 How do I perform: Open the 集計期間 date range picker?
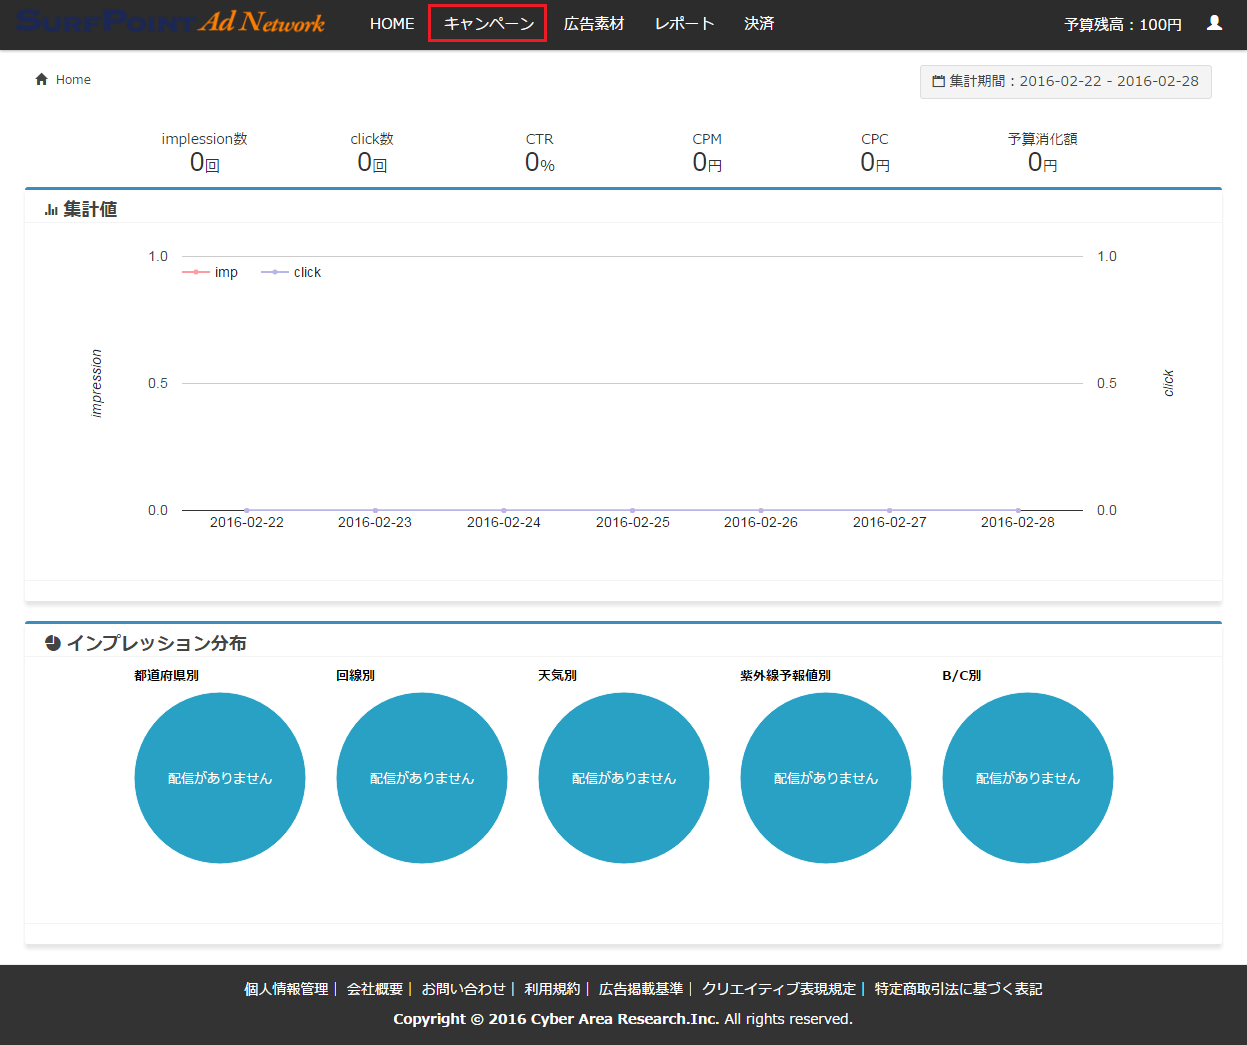1065,81
